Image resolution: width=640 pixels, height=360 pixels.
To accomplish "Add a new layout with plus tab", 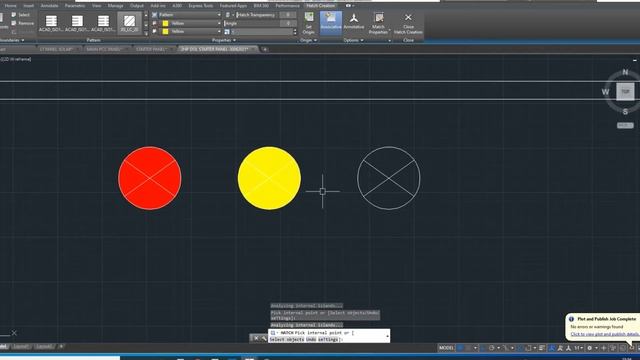I will (x=61, y=347).
